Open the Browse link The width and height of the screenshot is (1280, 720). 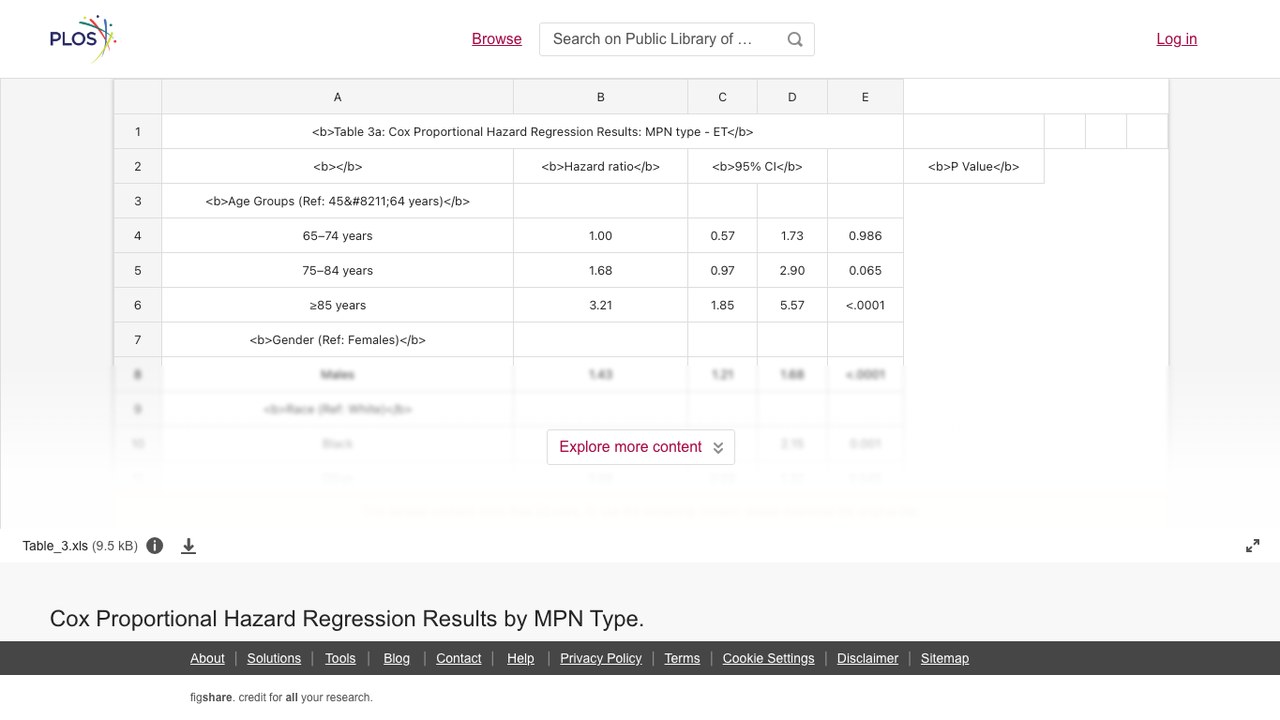(x=497, y=39)
